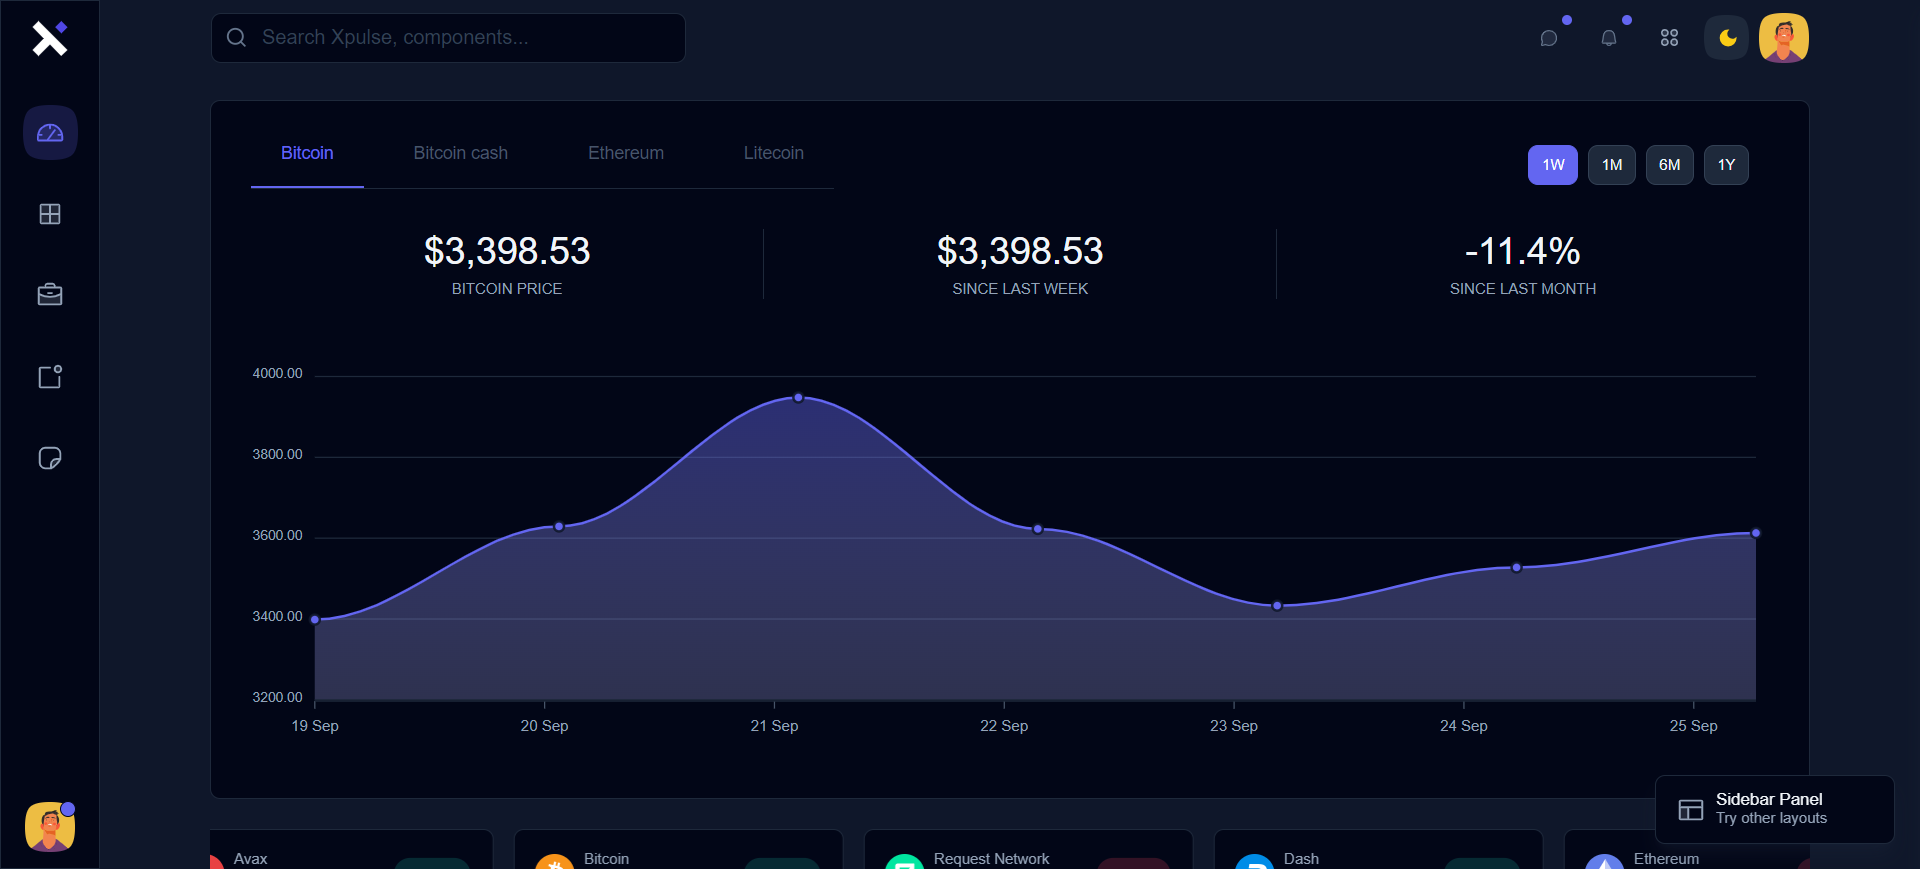
Task: Switch to the Ethereum tab
Action: coord(625,153)
